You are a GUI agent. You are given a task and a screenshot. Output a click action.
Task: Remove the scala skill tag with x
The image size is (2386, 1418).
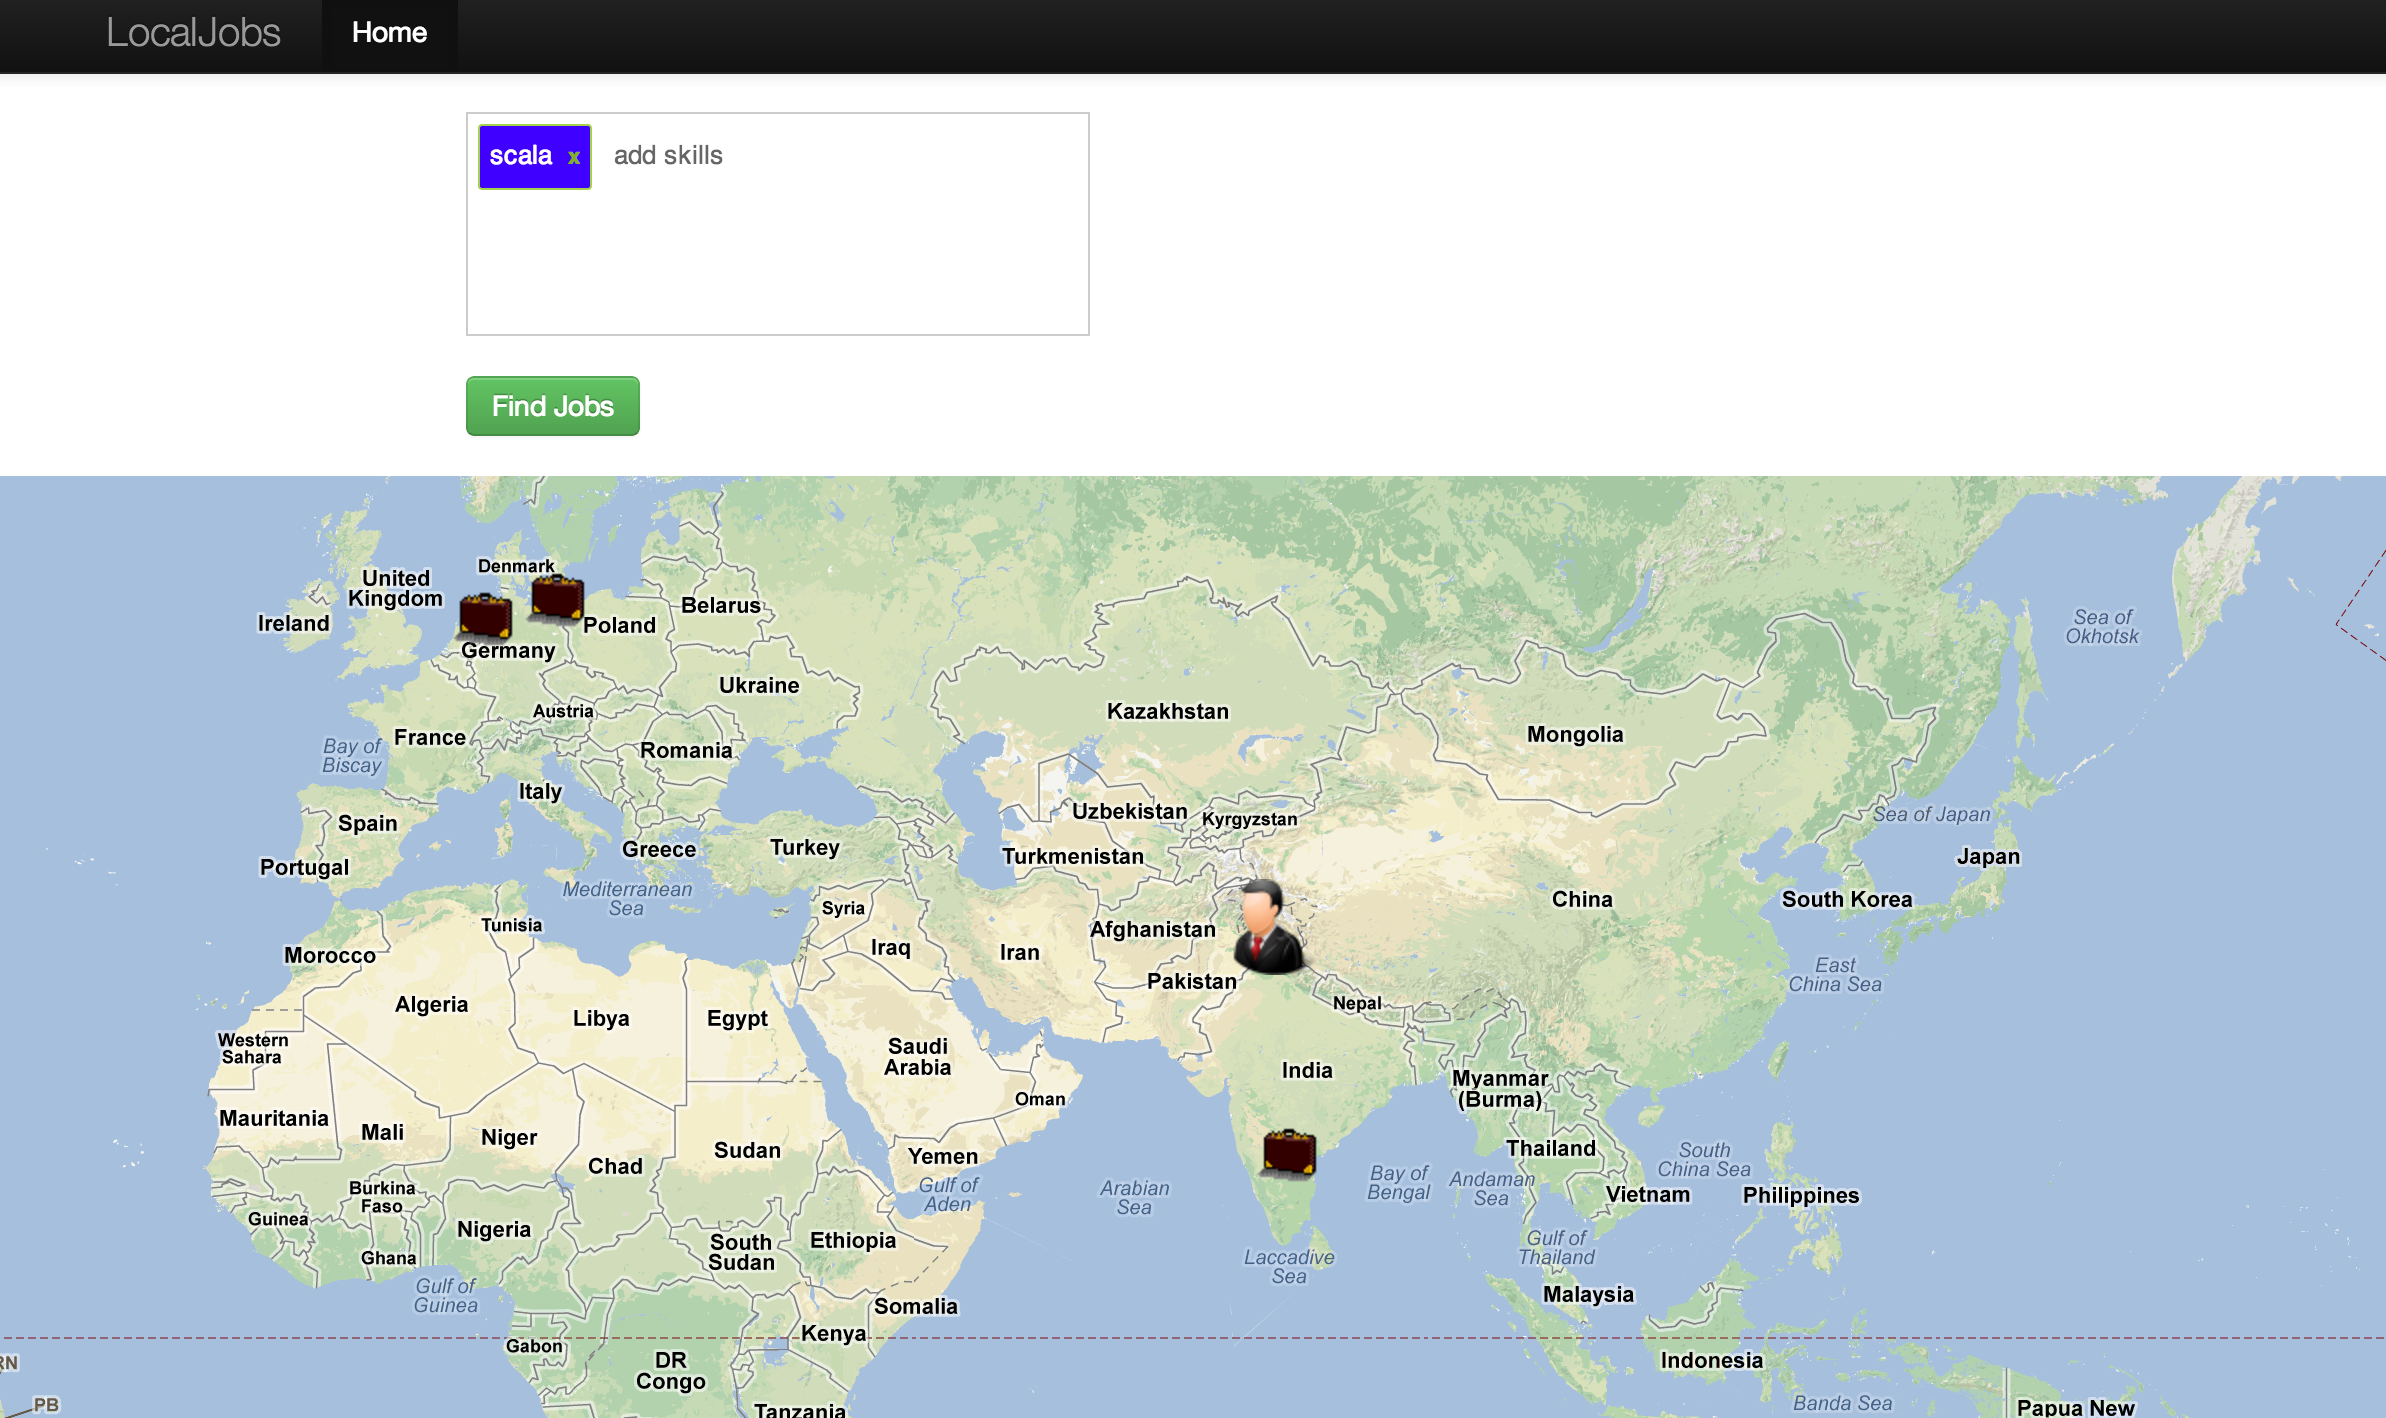(x=574, y=157)
